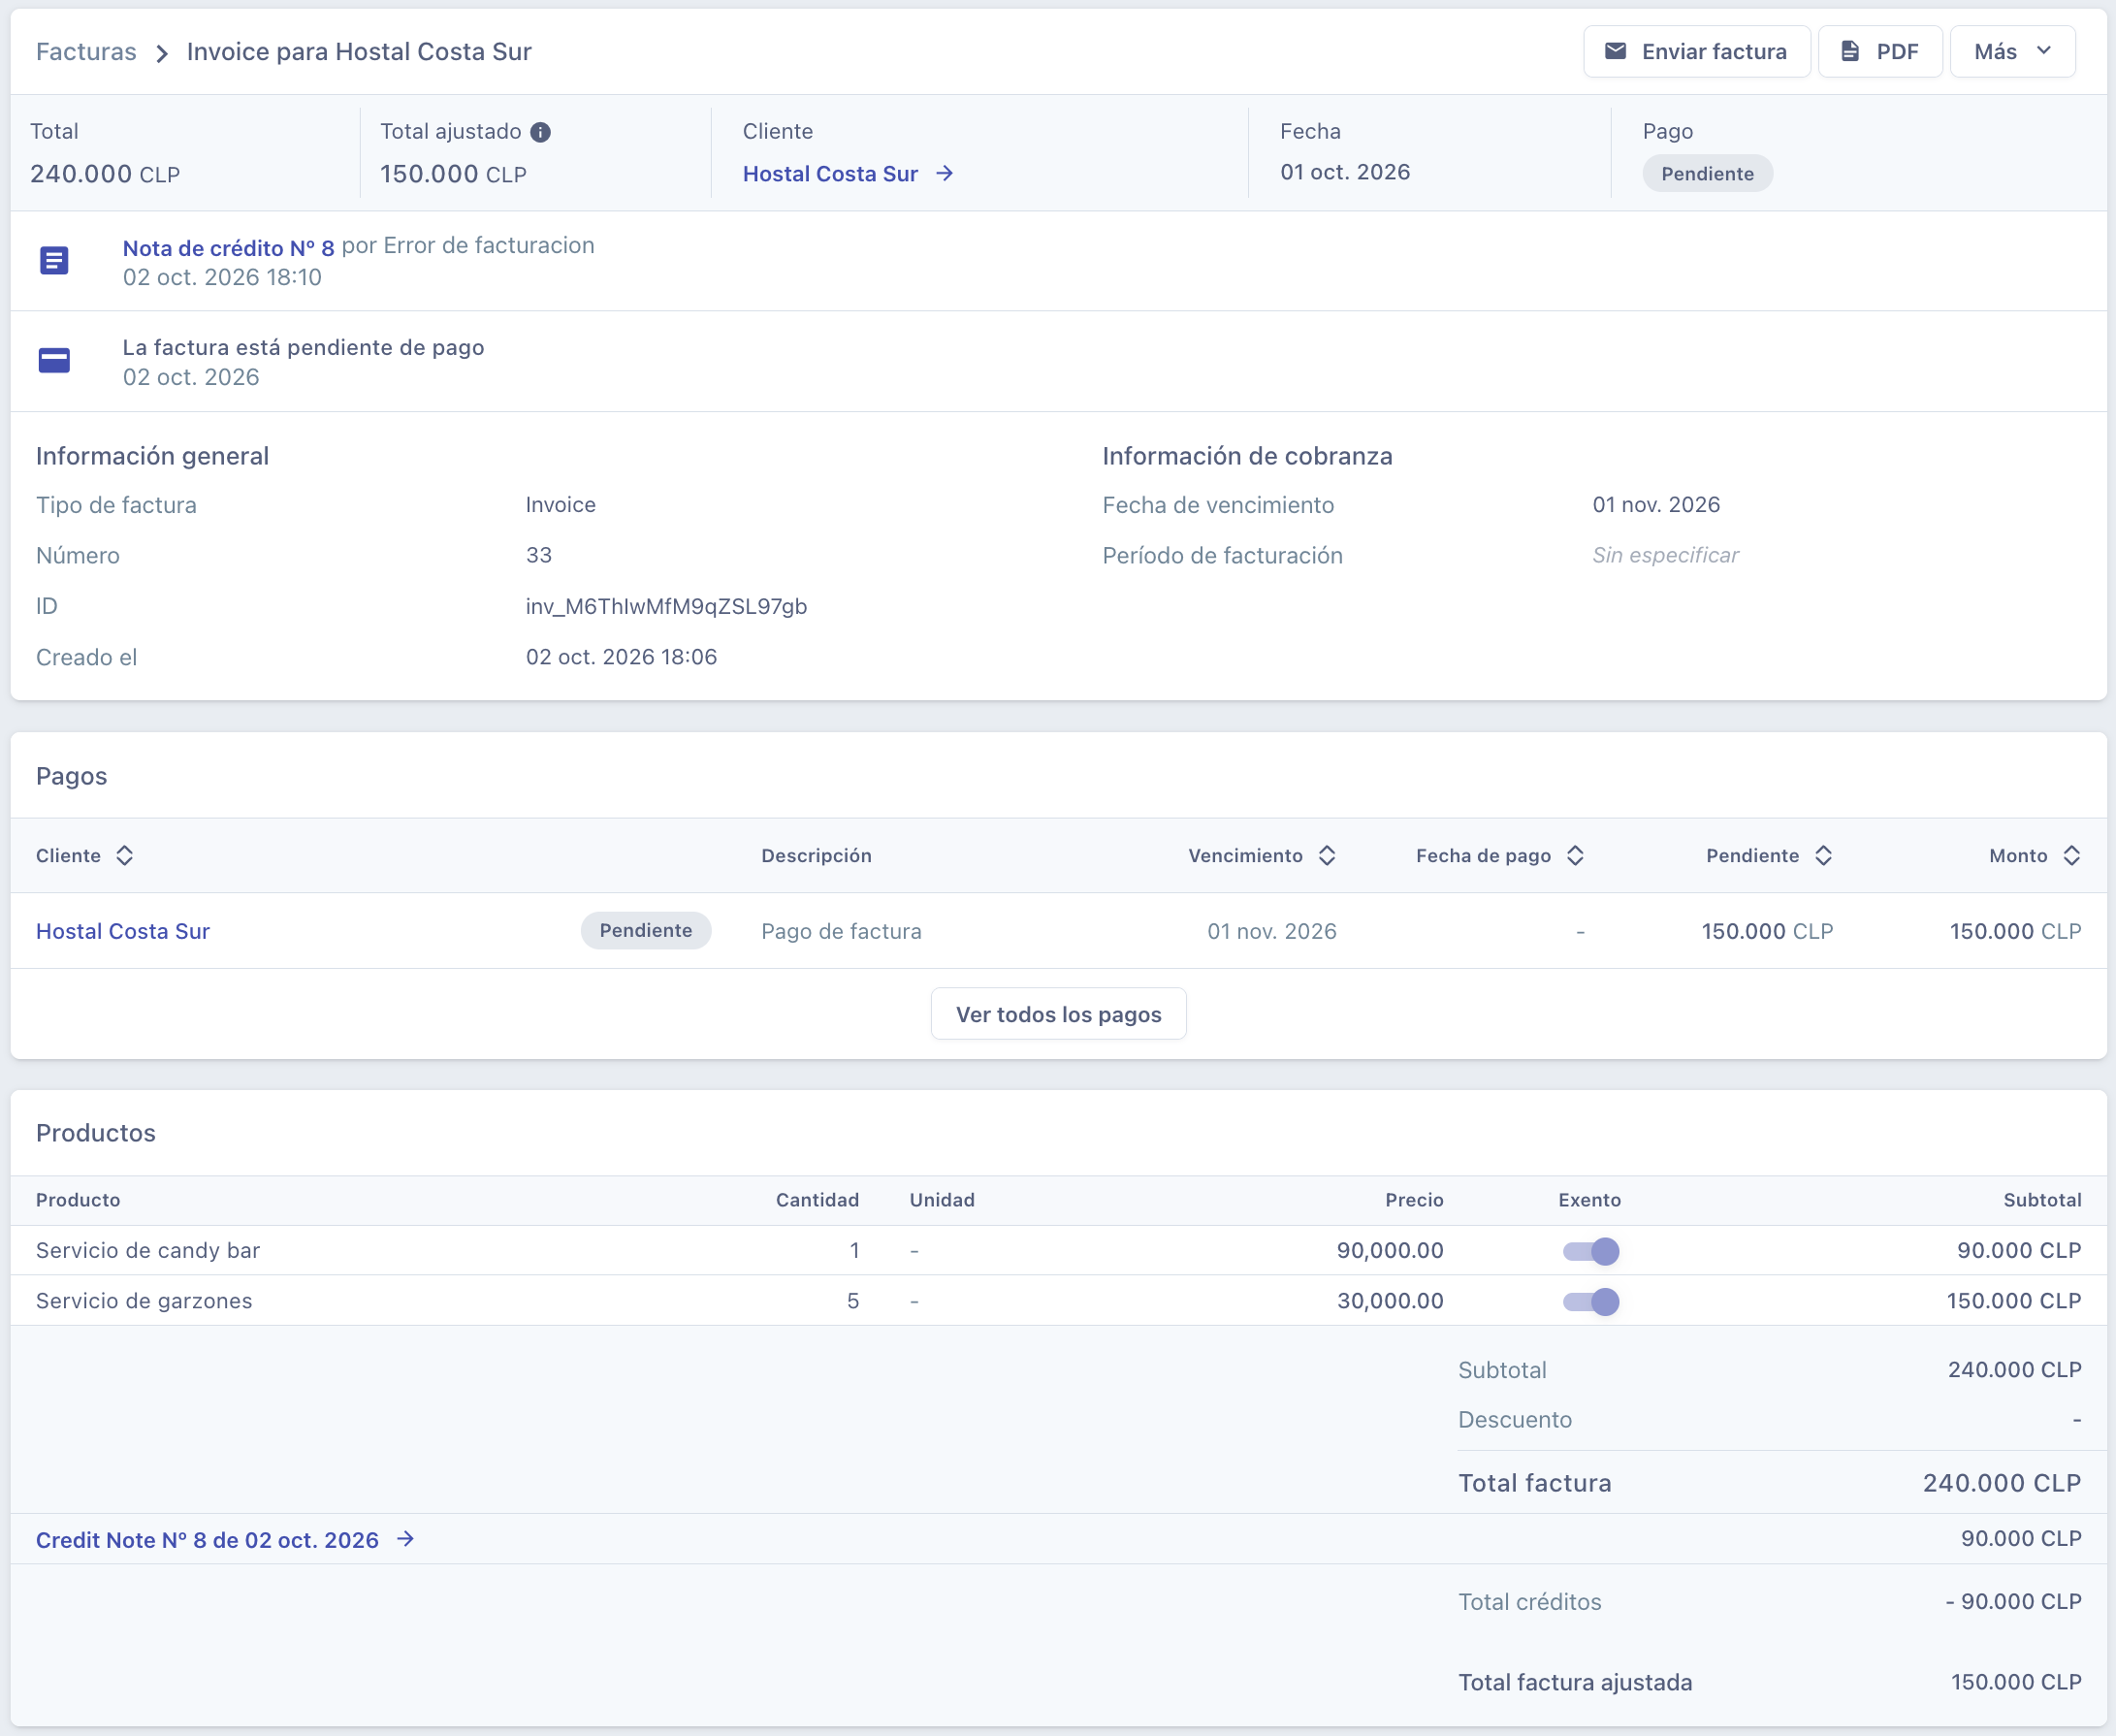Sort payments by Pendiente column arrows

click(1823, 855)
